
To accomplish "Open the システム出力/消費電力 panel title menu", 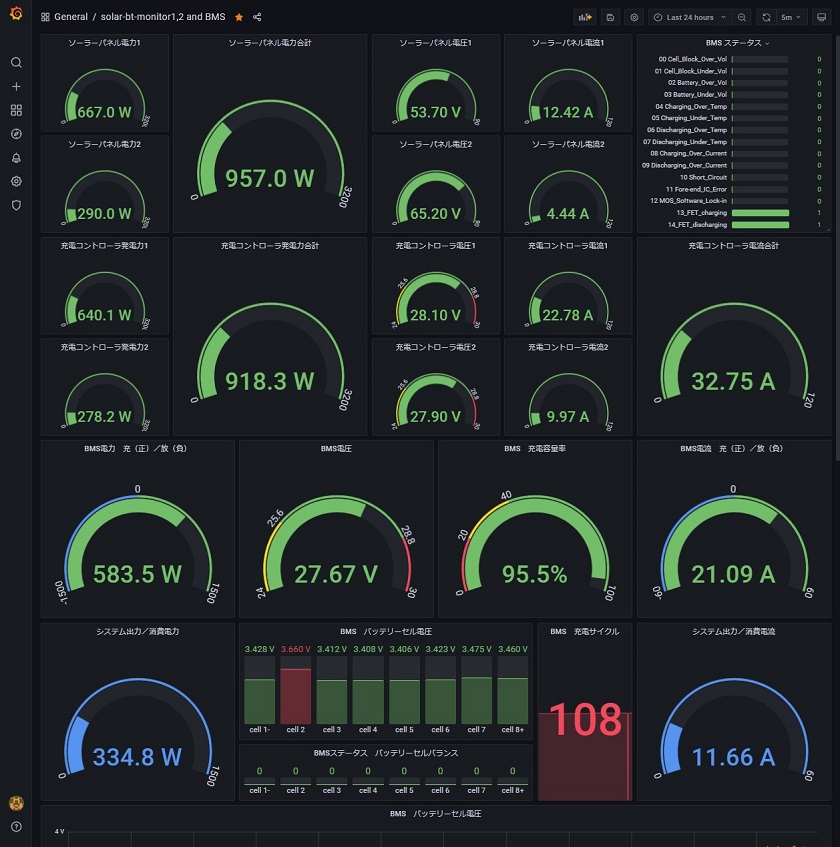I will (138, 631).
